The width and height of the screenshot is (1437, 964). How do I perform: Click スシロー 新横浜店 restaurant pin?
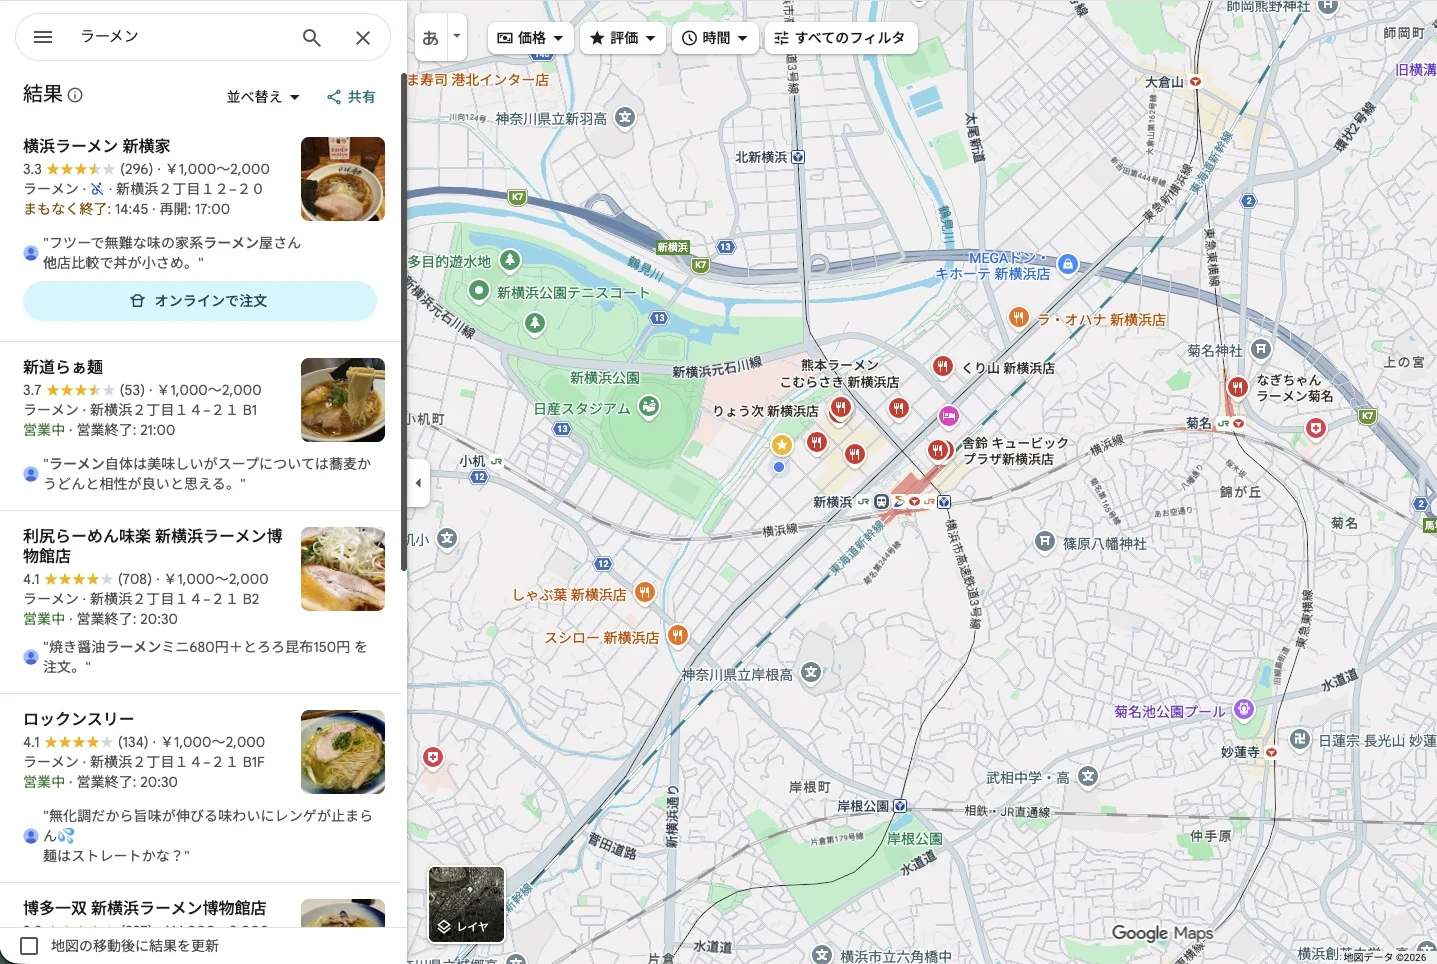point(678,635)
